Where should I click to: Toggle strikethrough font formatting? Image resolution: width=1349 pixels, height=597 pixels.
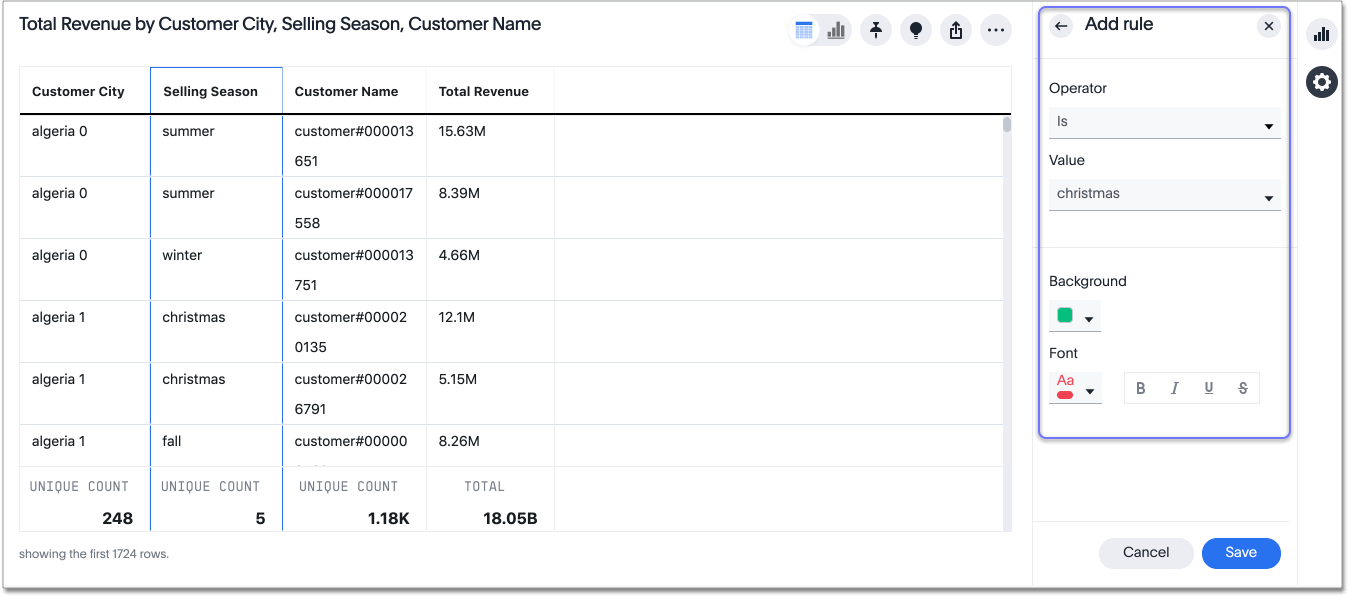(x=1243, y=388)
